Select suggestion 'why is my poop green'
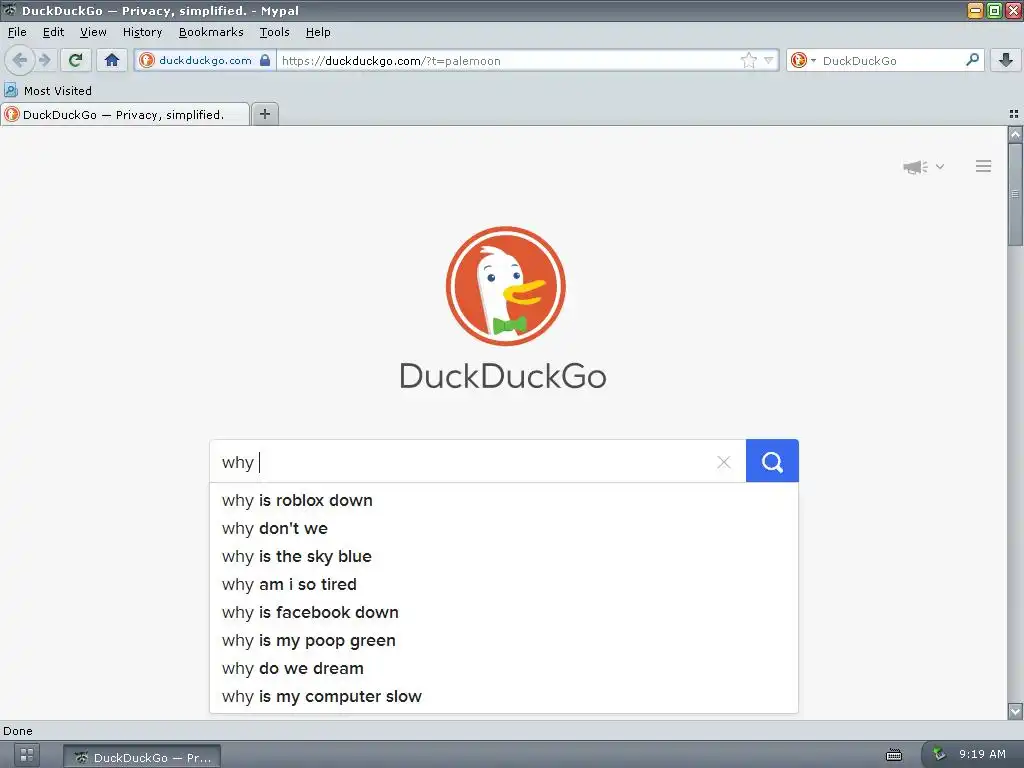 pyautogui.click(x=504, y=641)
